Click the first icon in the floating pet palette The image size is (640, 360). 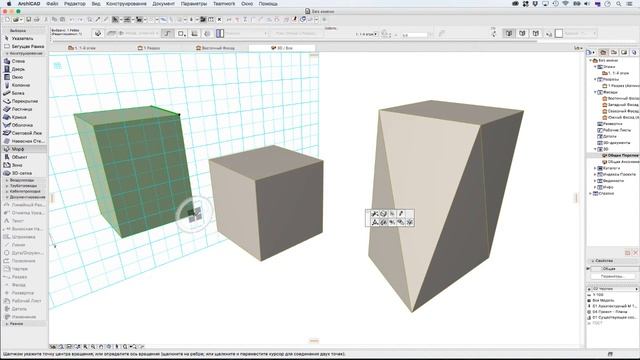374,214
